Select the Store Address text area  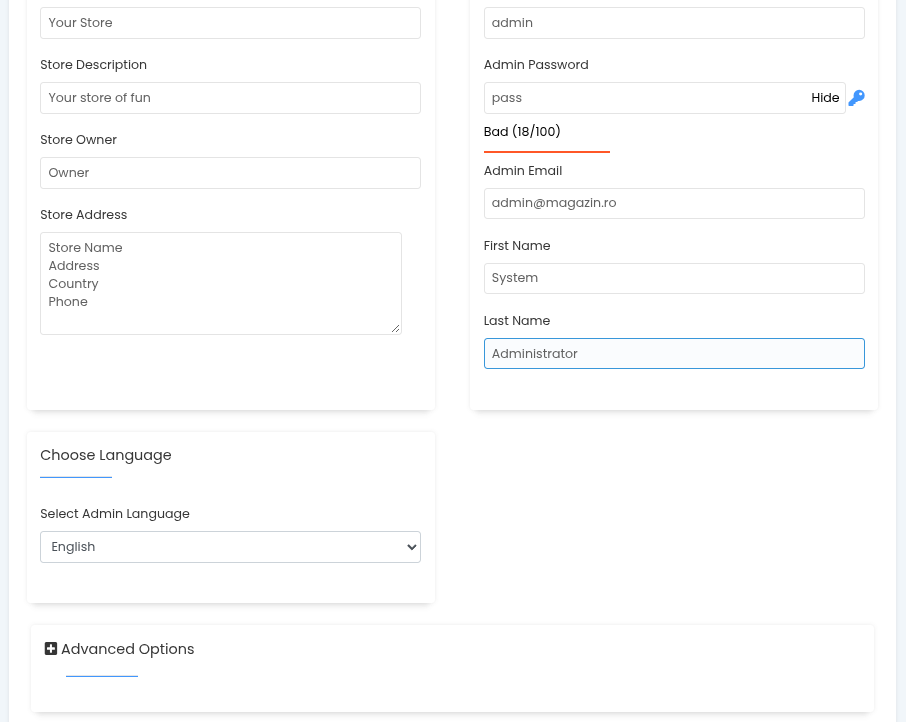click(x=221, y=284)
